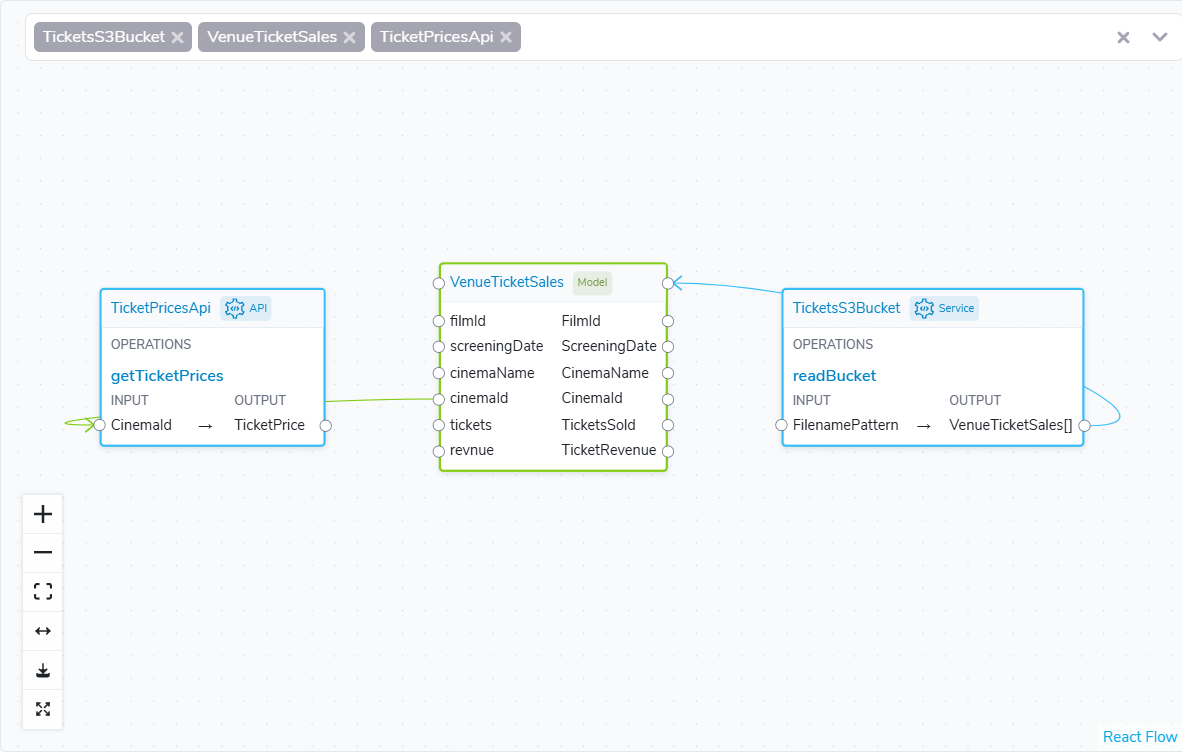Click the fullscreen expand arrows icon
Screen dimensions: 1182x752
click(43, 709)
